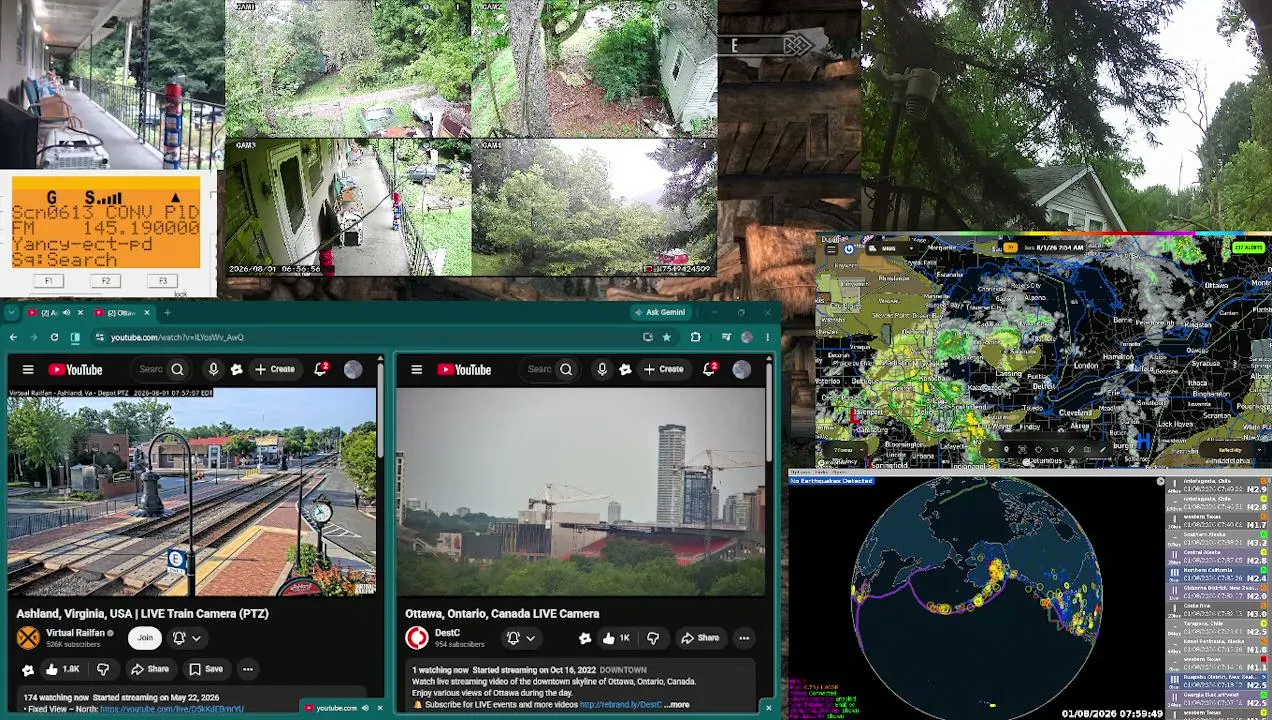Viewport: 1272px width, 720px height.
Task: Open the radar map hamburger menu
Action: pos(830,248)
